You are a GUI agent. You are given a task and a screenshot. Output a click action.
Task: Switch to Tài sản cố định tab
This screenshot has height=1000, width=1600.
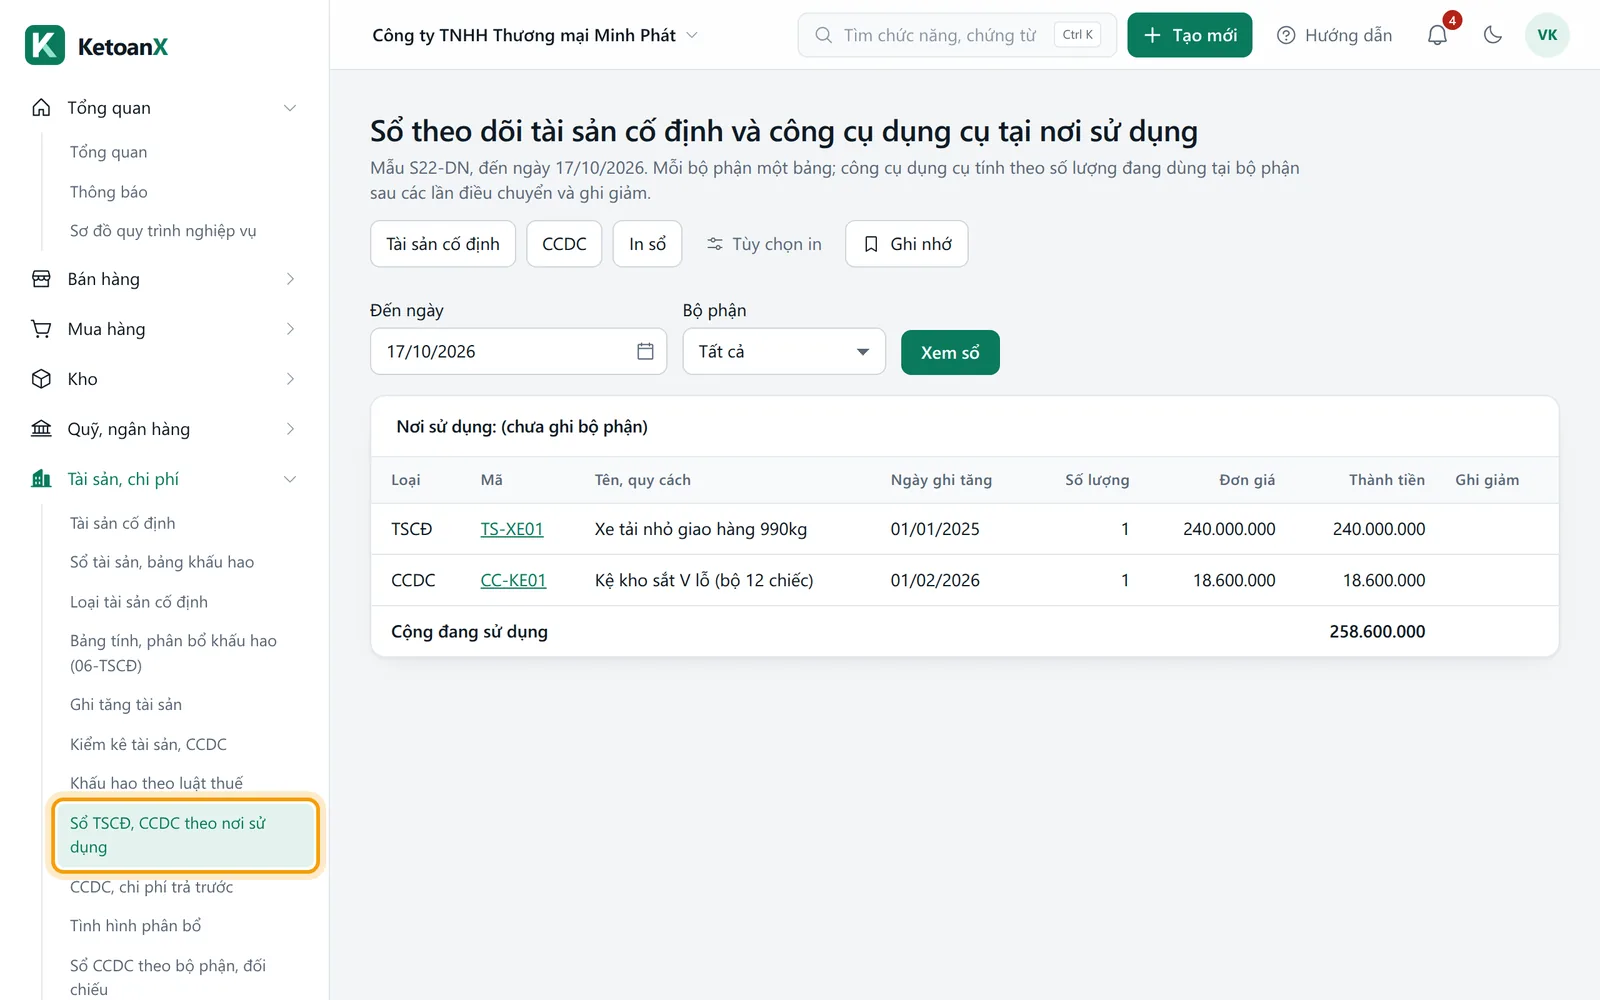pos(443,244)
